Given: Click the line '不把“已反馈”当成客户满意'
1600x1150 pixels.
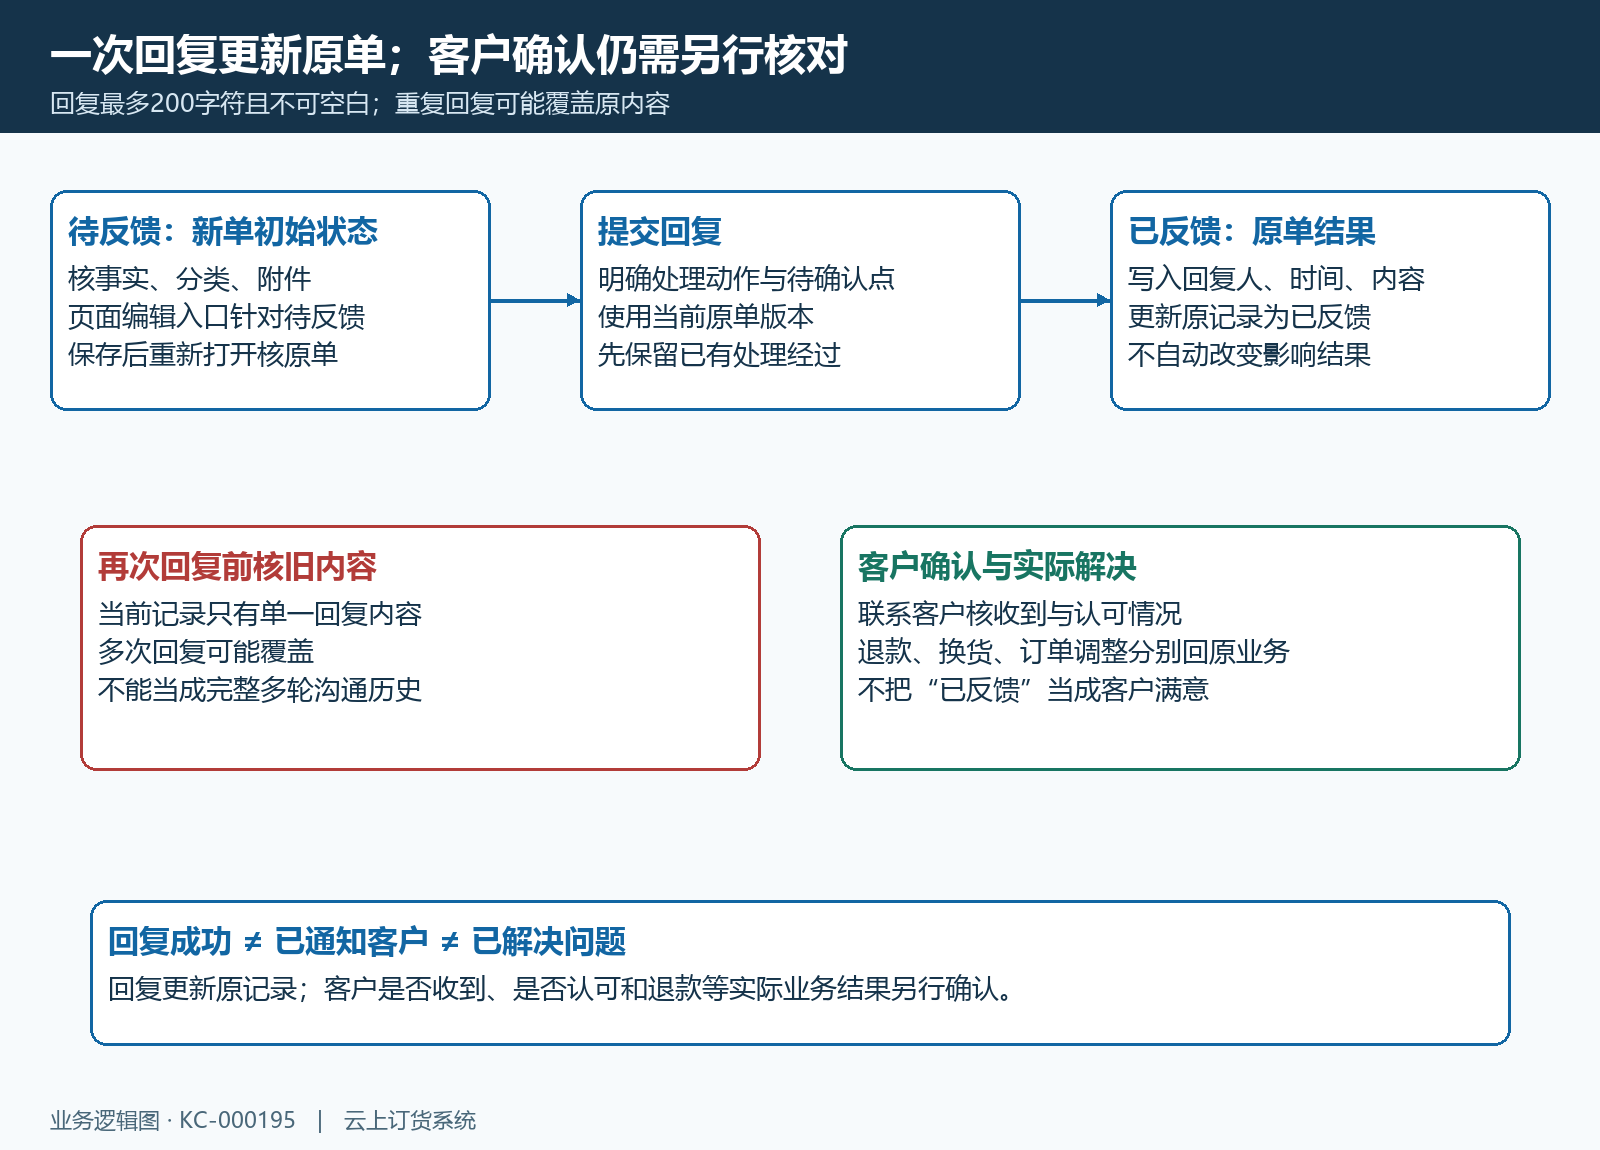Looking at the screenshot, I should coord(1033,690).
